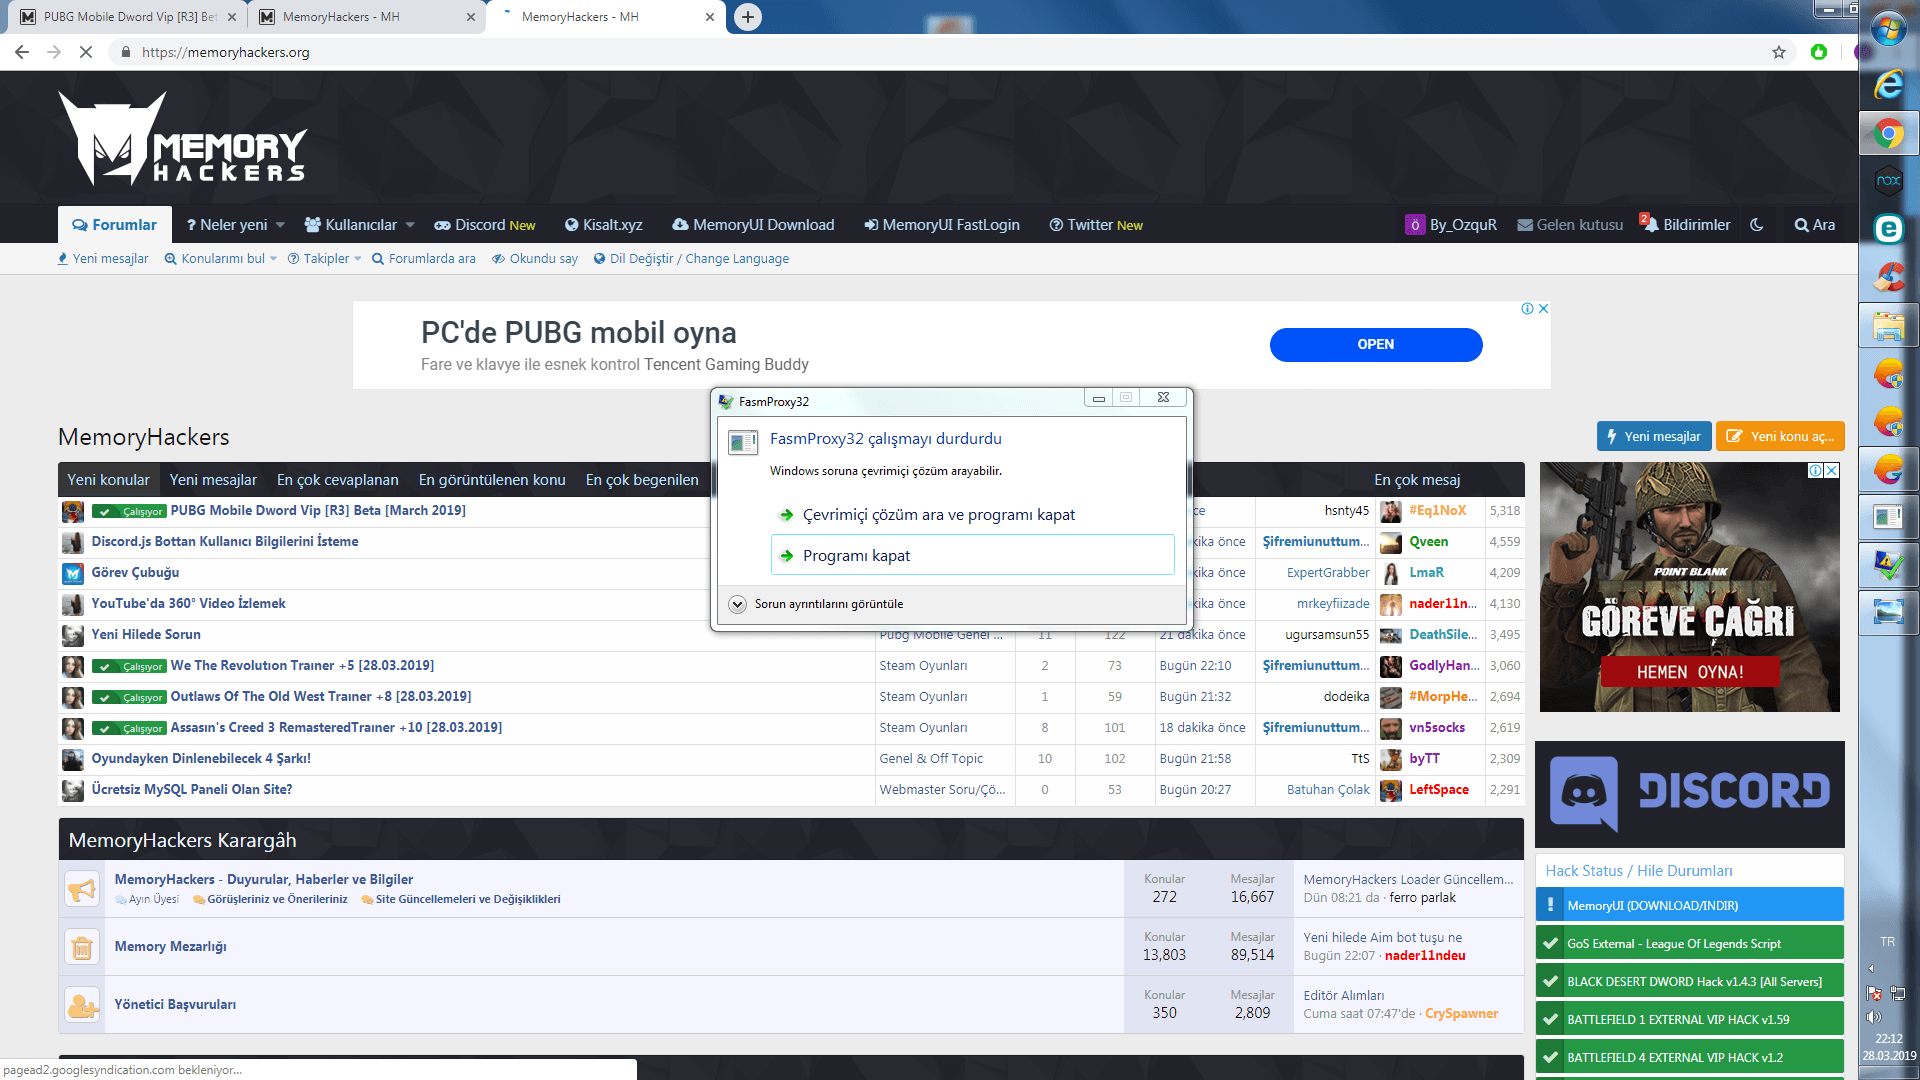The height and width of the screenshot is (1080, 1920).
Task: Click the megaphone icon for Duyurular forum
Action: [x=82, y=888]
